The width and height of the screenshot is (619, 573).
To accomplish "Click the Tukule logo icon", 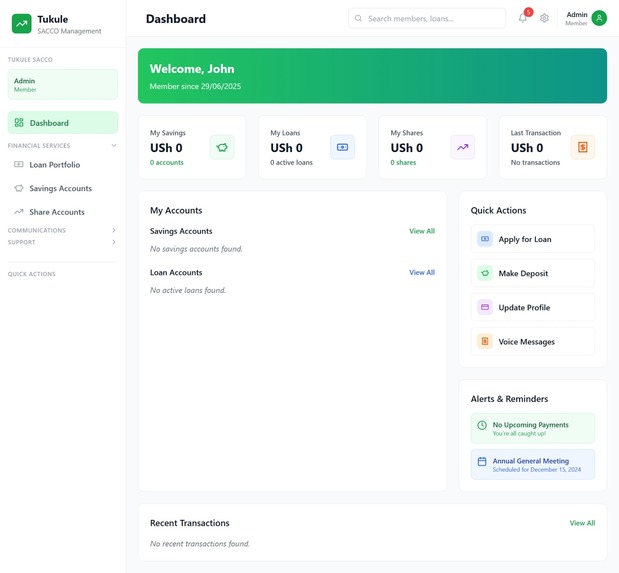I will pyautogui.click(x=22, y=24).
